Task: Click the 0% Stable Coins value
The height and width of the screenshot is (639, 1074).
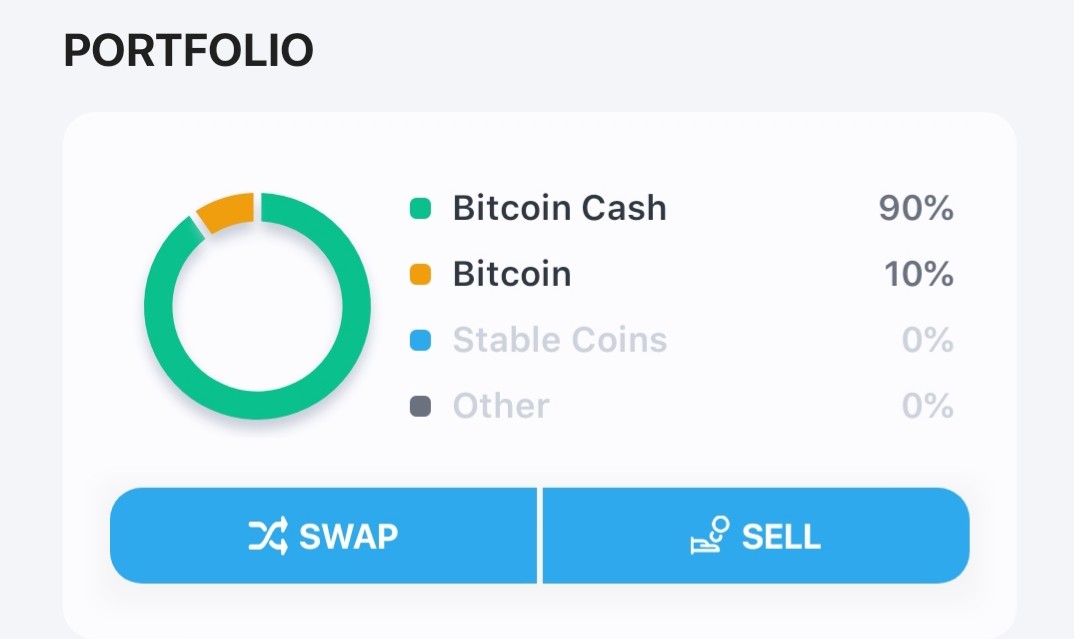Action: pyautogui.click(x=927, y=340)
